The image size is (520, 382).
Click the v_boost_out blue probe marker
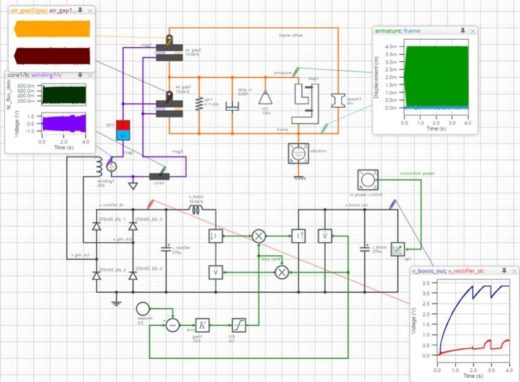393,204
